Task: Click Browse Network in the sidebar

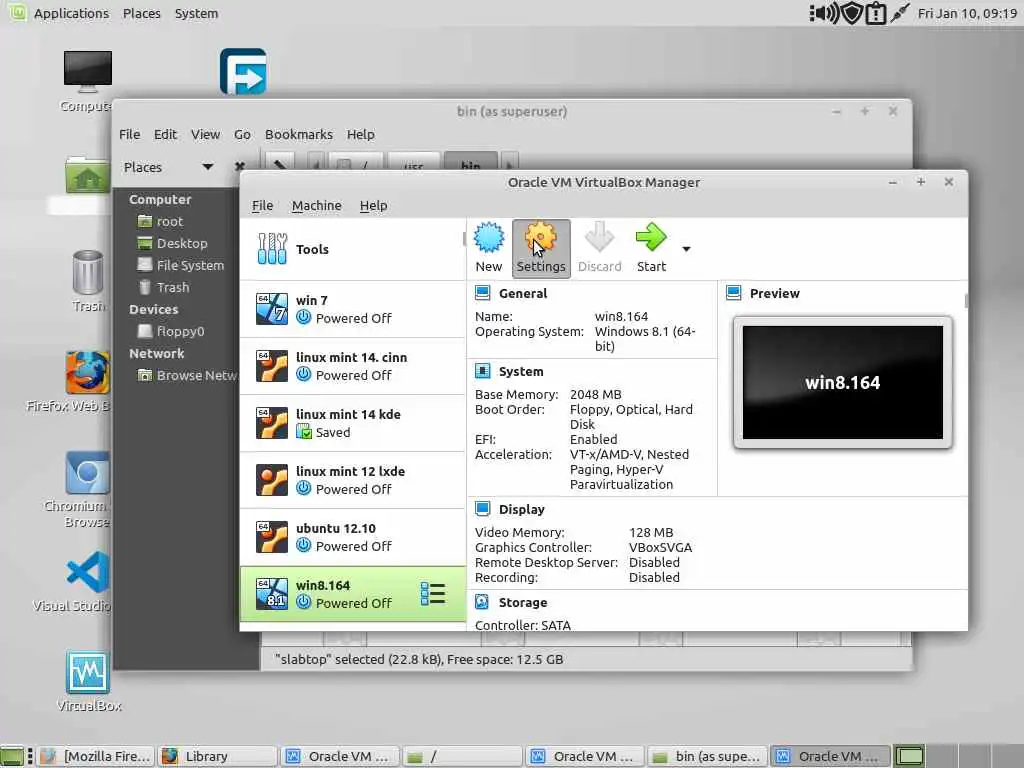Action: 187,376
